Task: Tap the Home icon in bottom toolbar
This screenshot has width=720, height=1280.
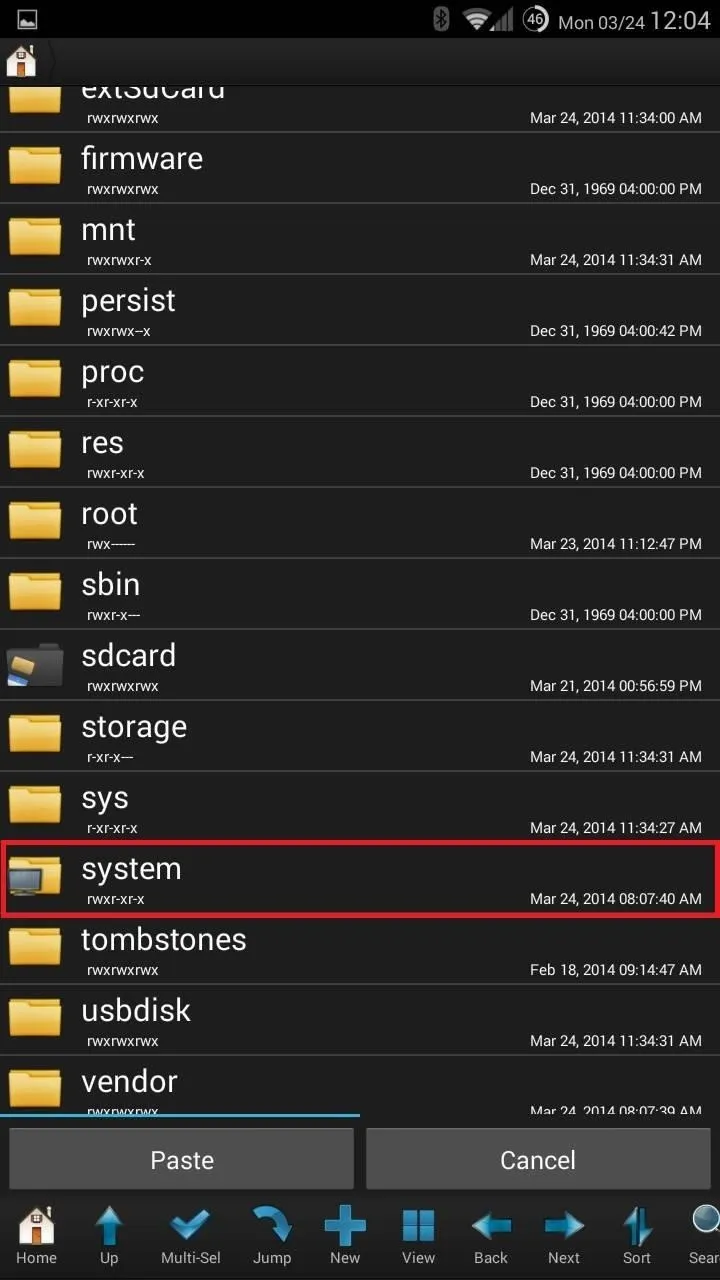Action: pos(36,1236)
